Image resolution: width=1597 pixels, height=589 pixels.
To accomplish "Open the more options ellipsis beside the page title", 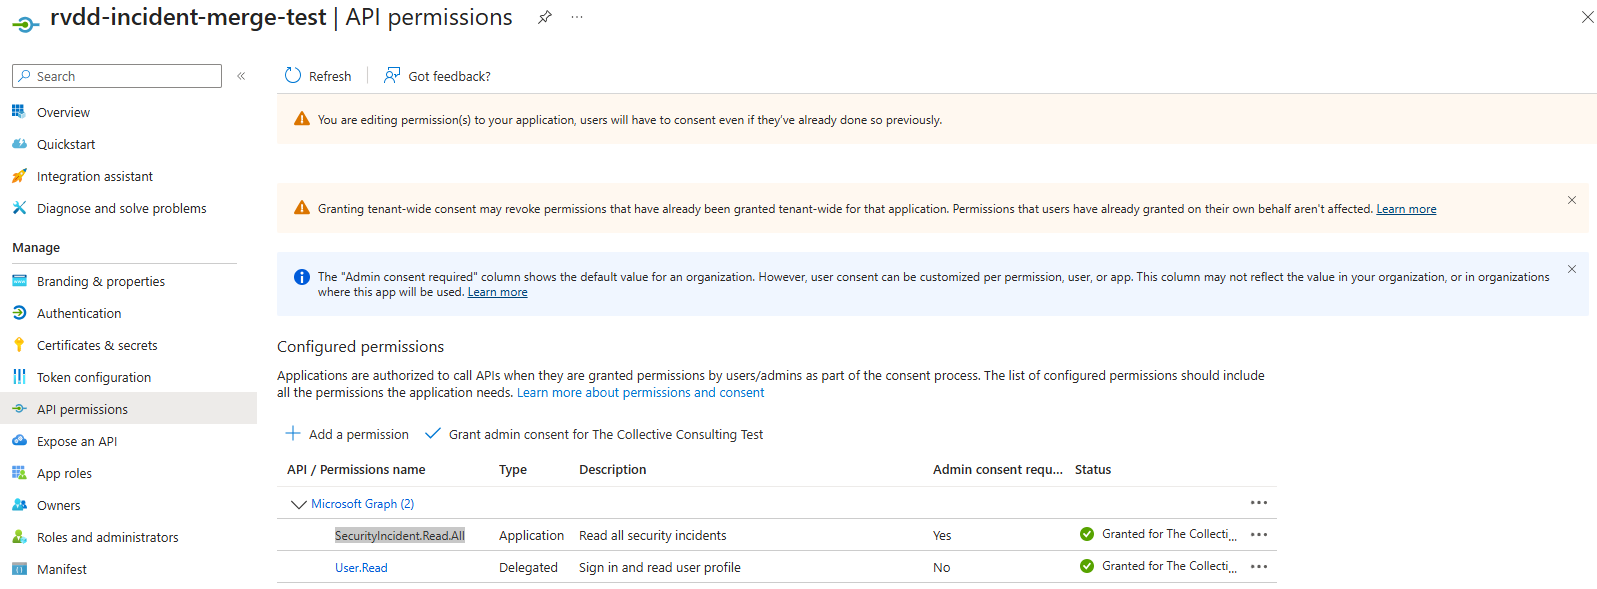I will coord(577,17).
